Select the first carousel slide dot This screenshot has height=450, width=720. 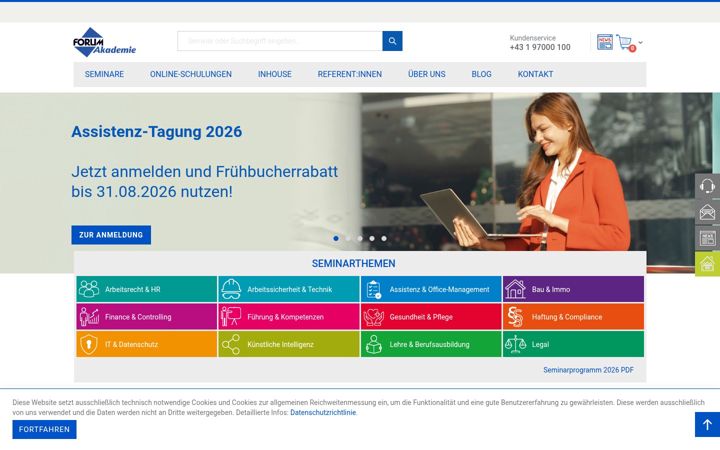tap(336, 238)
